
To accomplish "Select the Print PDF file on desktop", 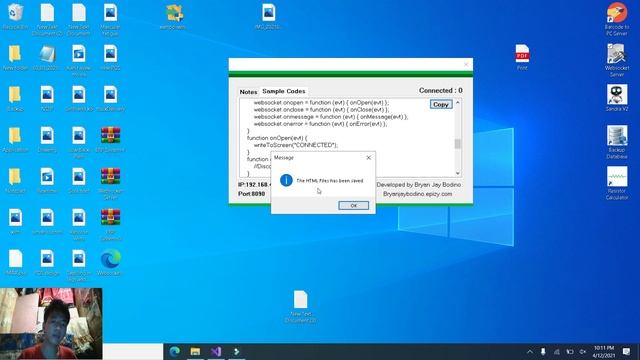I will click(522, 57).
